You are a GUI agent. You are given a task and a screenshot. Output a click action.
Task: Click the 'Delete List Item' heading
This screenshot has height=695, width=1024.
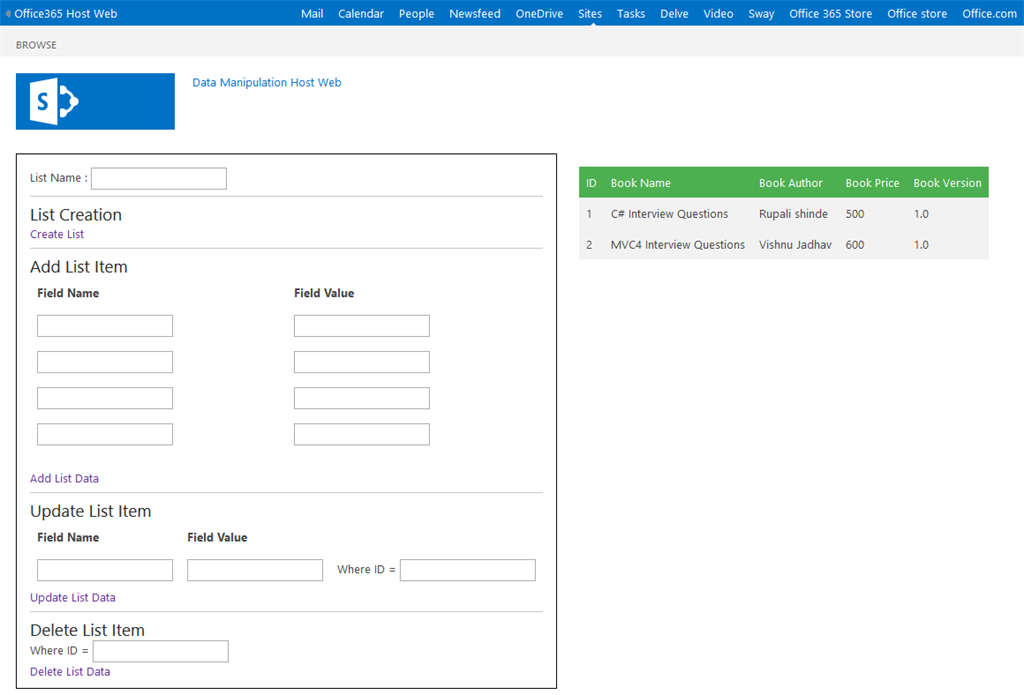click(88, 630)
